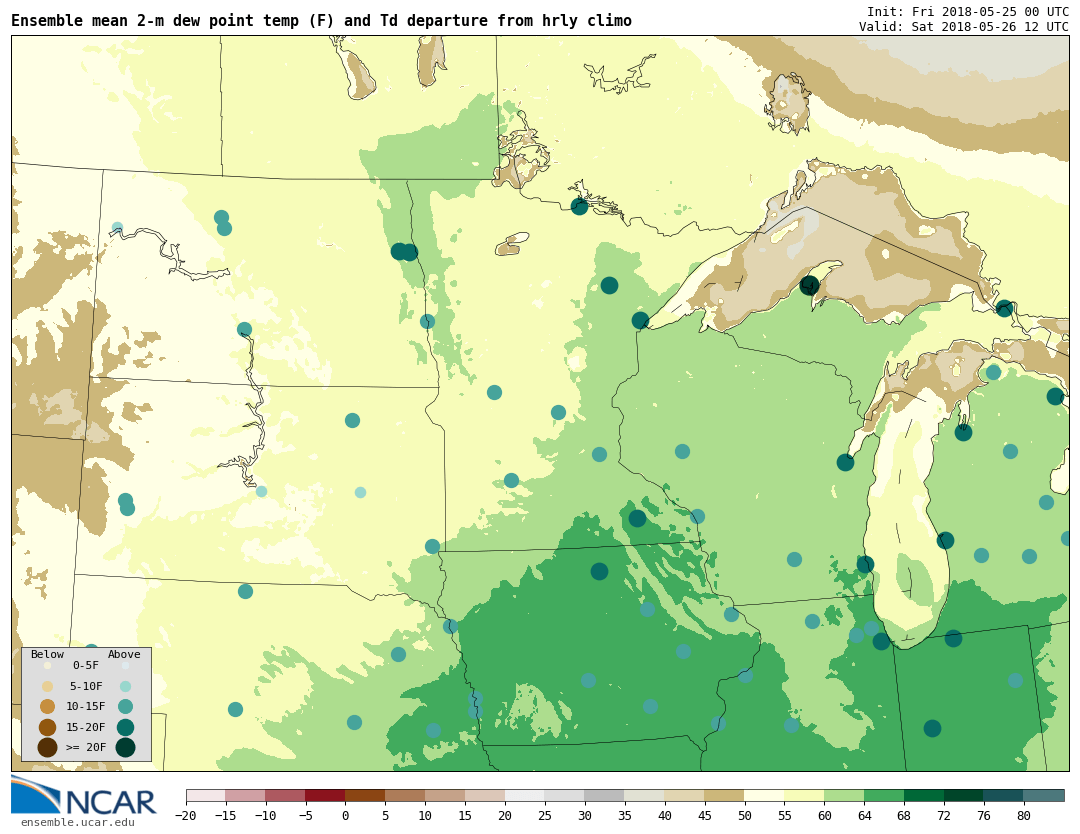Pick the 20 to 25 near-white colorbar swatch

526,796
